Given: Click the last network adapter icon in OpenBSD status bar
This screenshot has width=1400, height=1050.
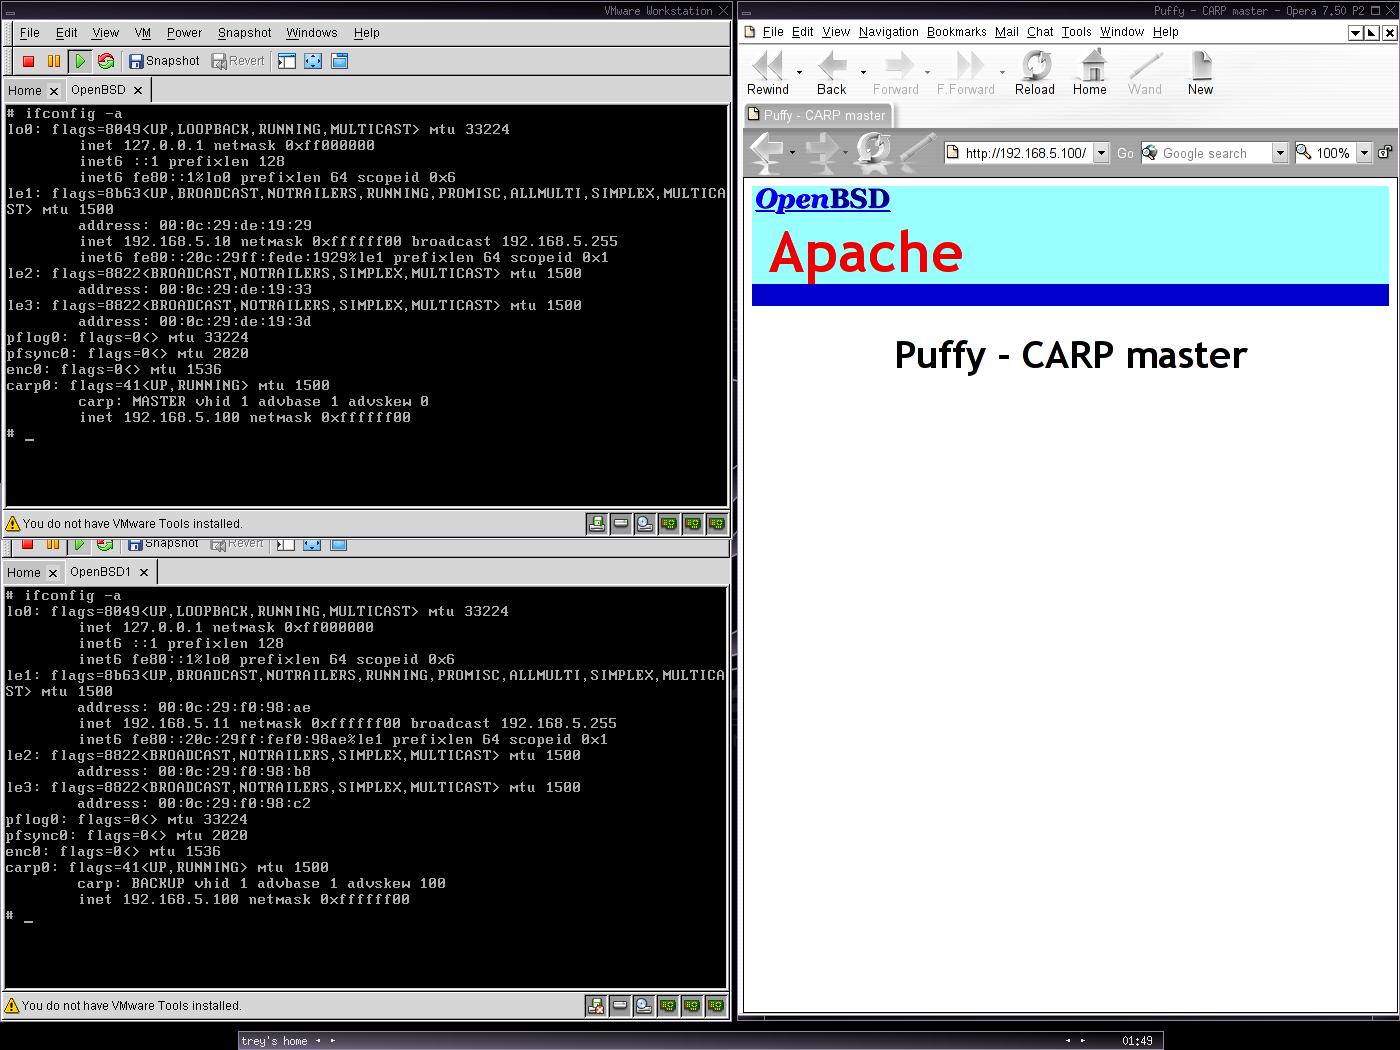Looking at the screenshot, I should 717,523.
